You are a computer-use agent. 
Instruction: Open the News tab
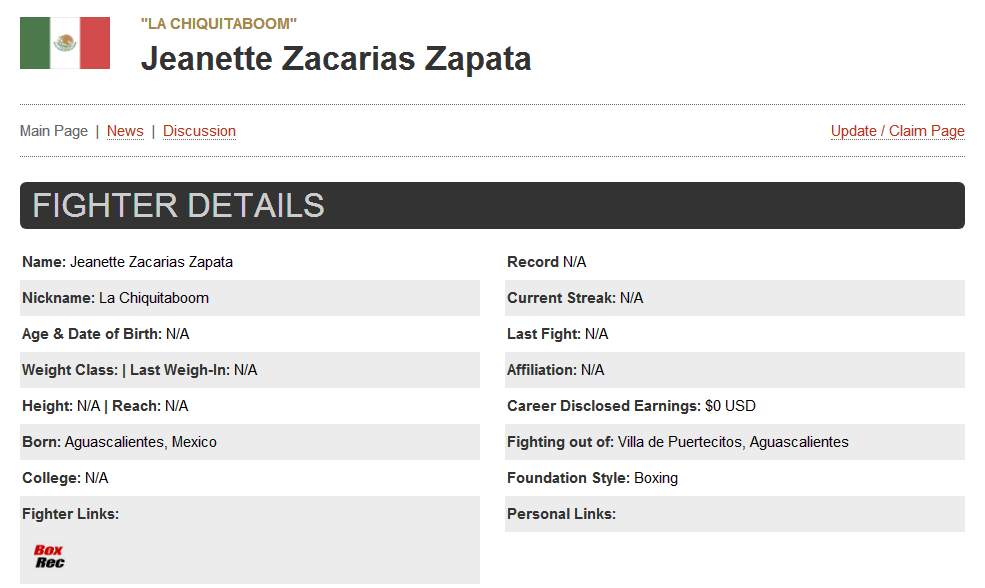tap(125, 131)
